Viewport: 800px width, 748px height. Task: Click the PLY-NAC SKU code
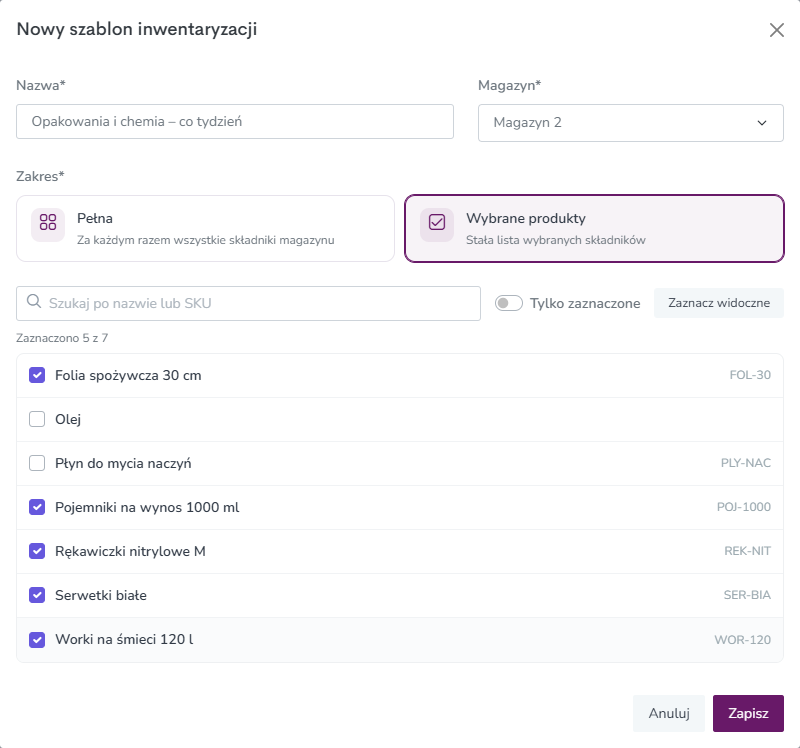click(745, 463)
